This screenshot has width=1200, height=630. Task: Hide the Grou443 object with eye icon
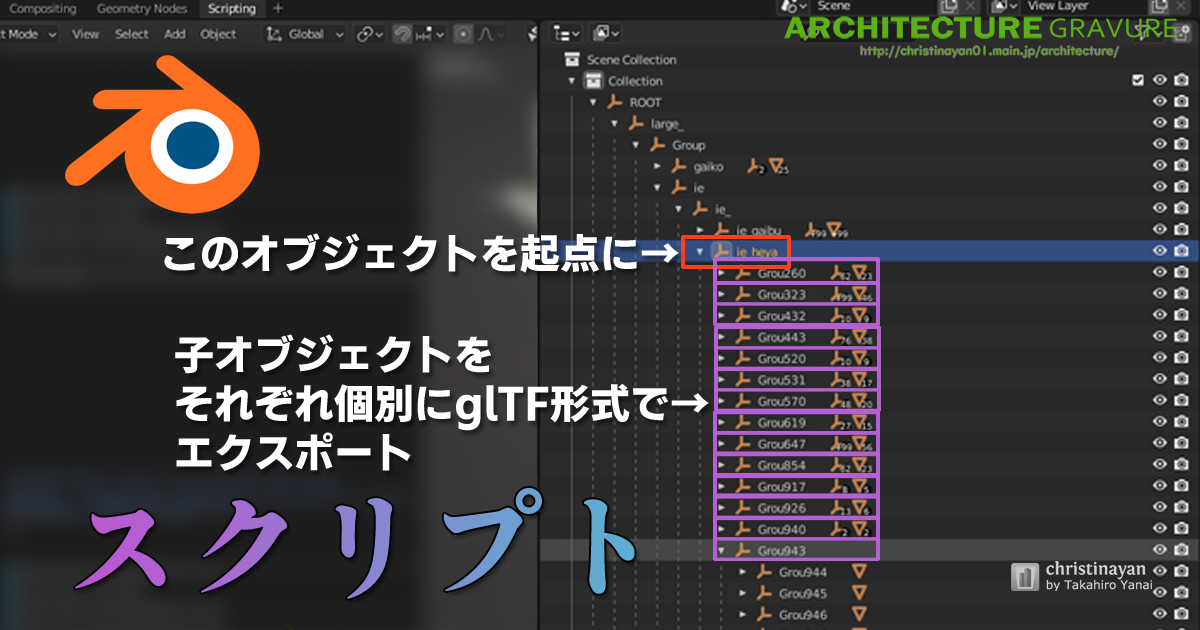coord(1160,337)
